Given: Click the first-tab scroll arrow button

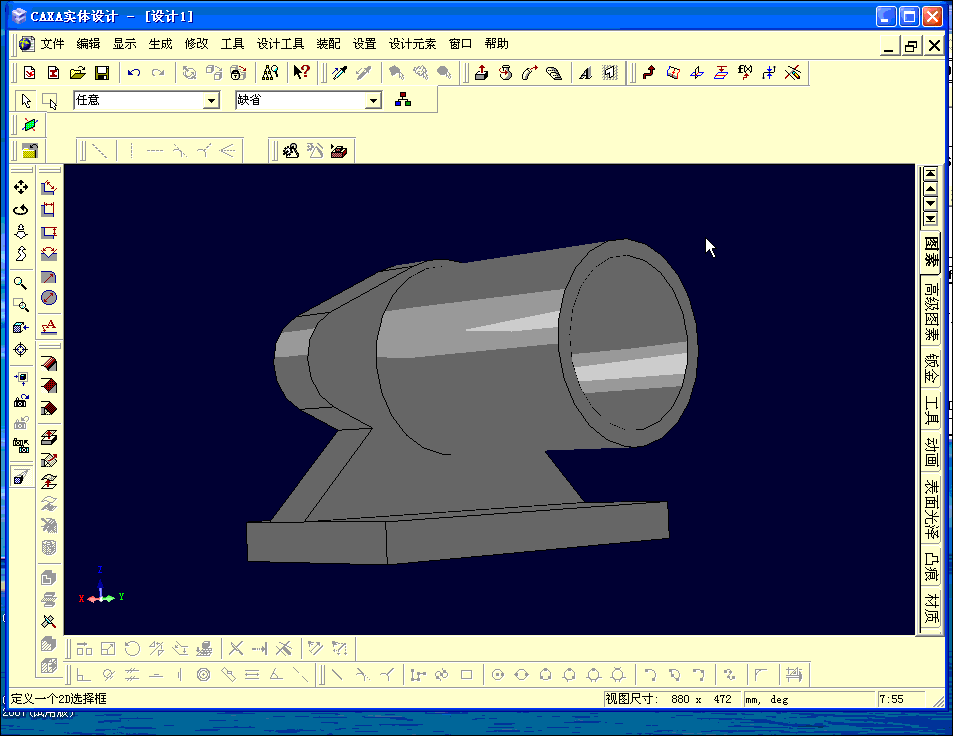Looking at the screenshot, I should click(x=931, y=174).
